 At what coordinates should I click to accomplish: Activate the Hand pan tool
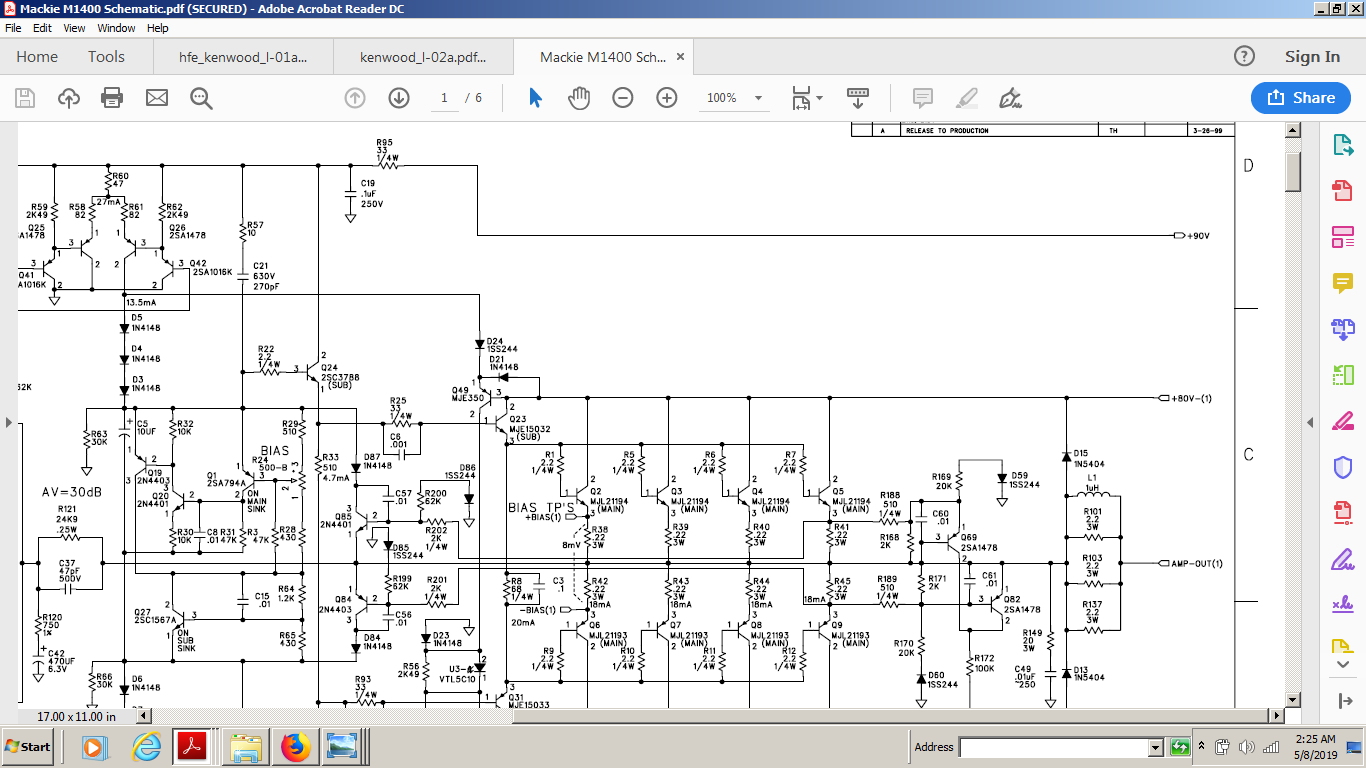(579, 98)
